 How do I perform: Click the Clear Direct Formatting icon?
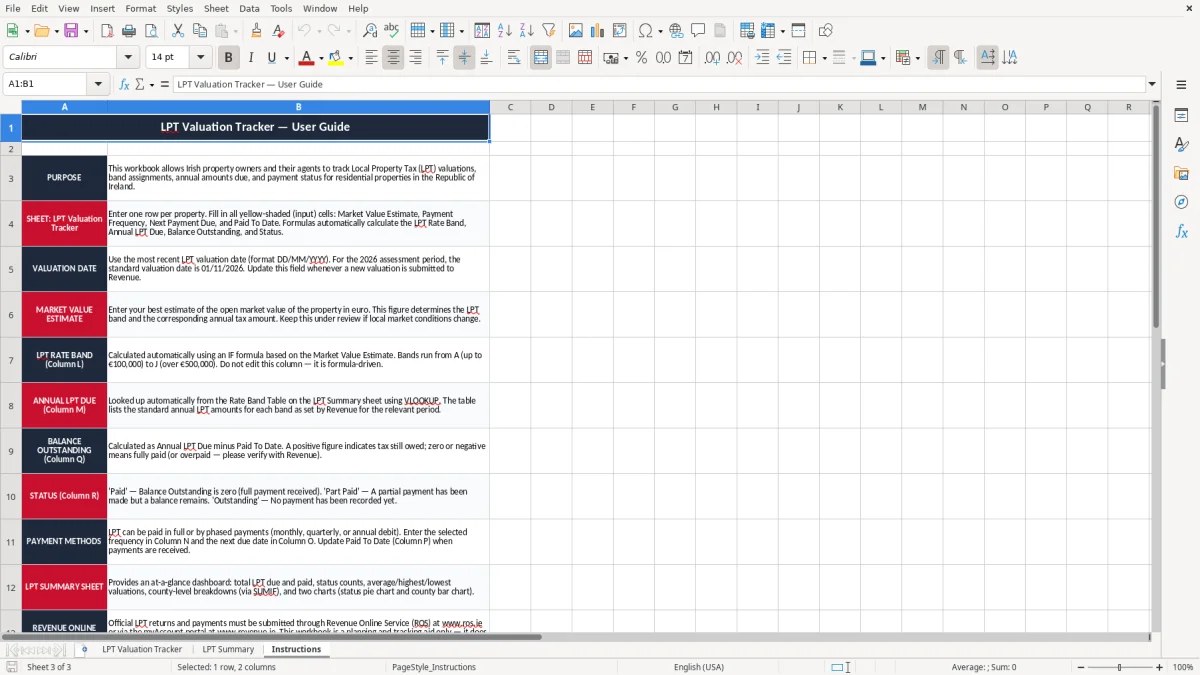(x=279, y=31)
